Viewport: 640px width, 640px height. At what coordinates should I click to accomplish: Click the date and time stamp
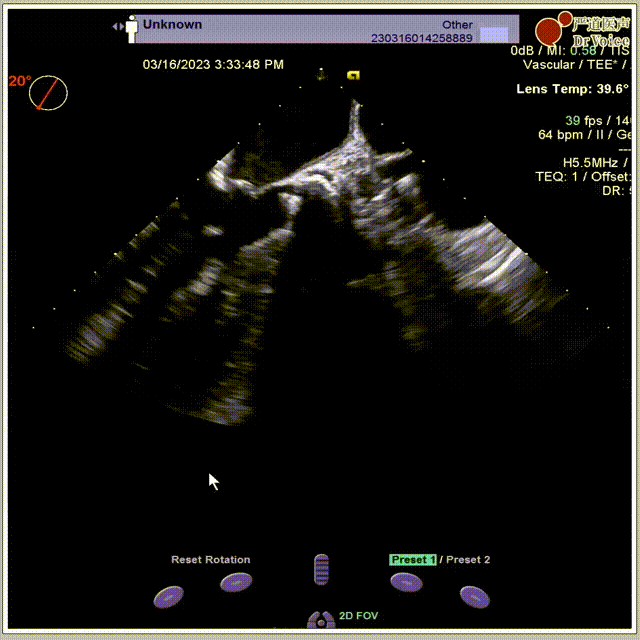(x=213, y=64)
